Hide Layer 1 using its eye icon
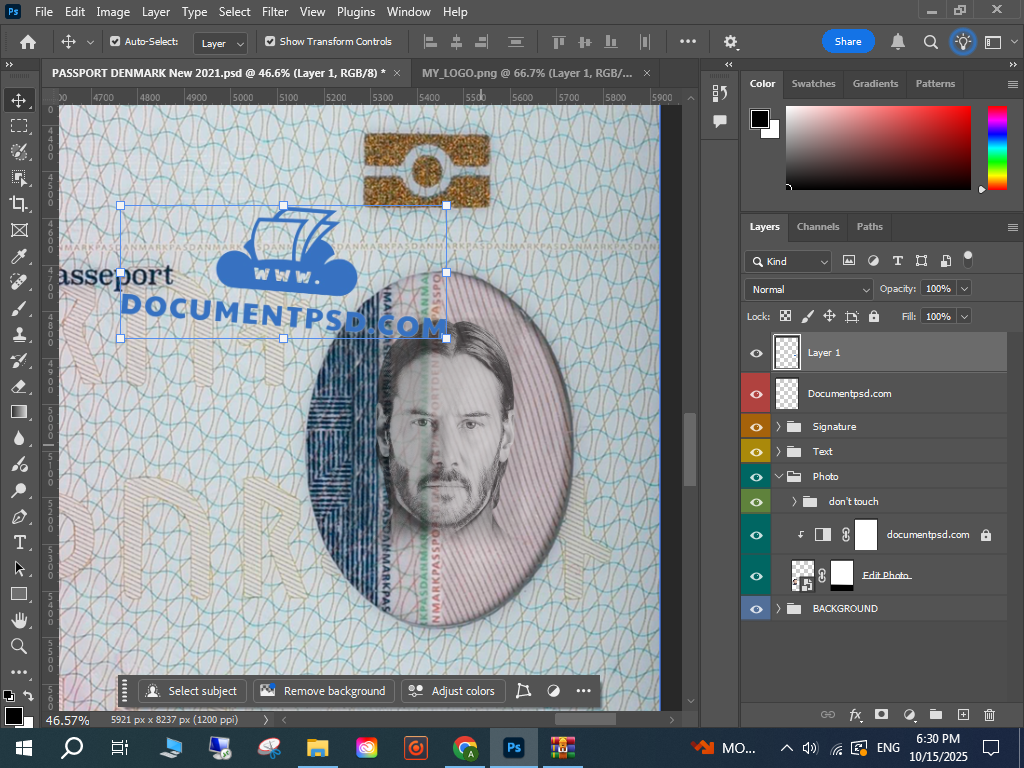This screenshot has height=768, width=1024. coord(756,353)
